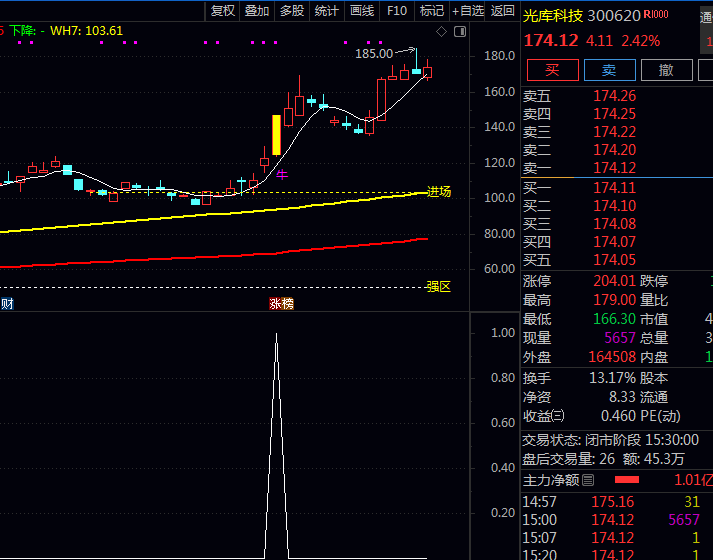The width and height of the screenshot is (713, 560).
Task: Activate the 画线 drawing tool
Action: click(x=362, y=11)
